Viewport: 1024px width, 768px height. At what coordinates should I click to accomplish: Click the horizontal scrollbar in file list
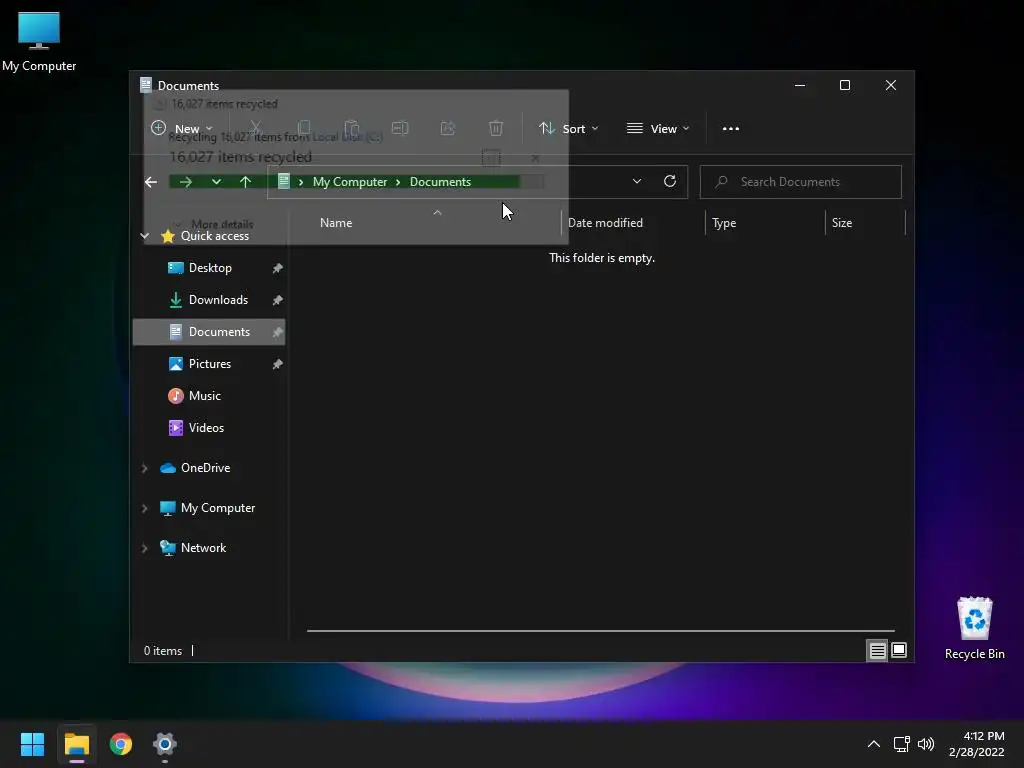point(600,631)
